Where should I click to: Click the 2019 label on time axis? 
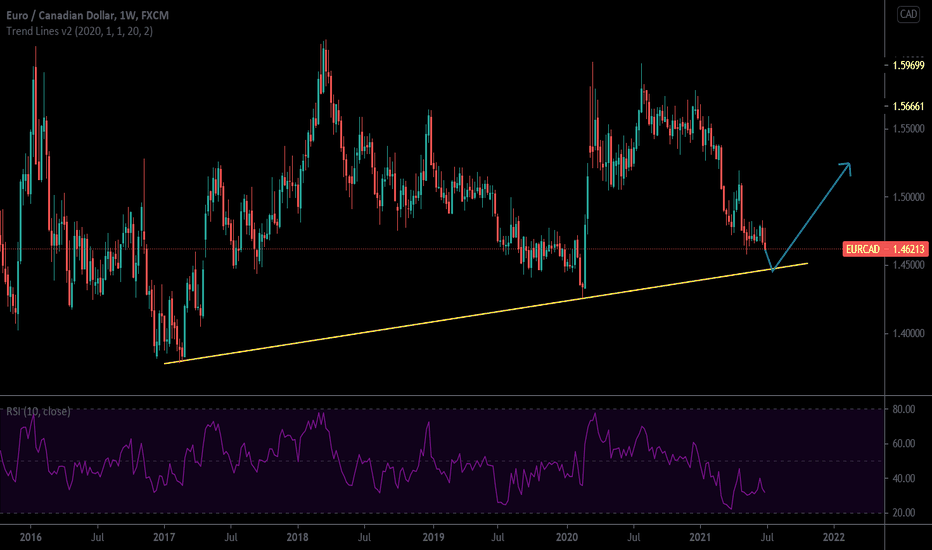pyautogui.click(x=433, y=538)
